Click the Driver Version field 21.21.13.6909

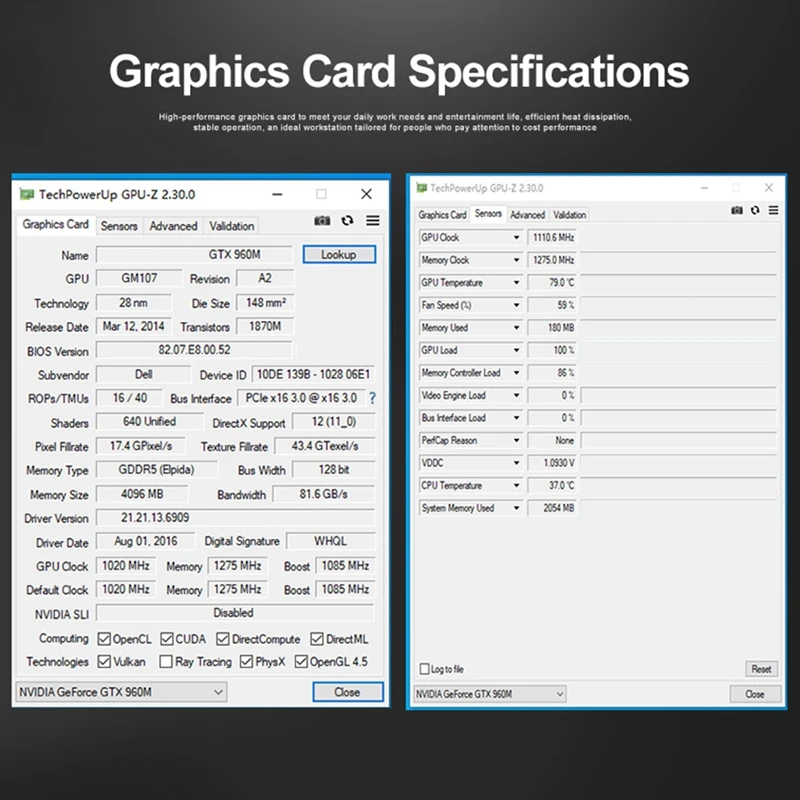pyautogui.click(x=235, y=517)
